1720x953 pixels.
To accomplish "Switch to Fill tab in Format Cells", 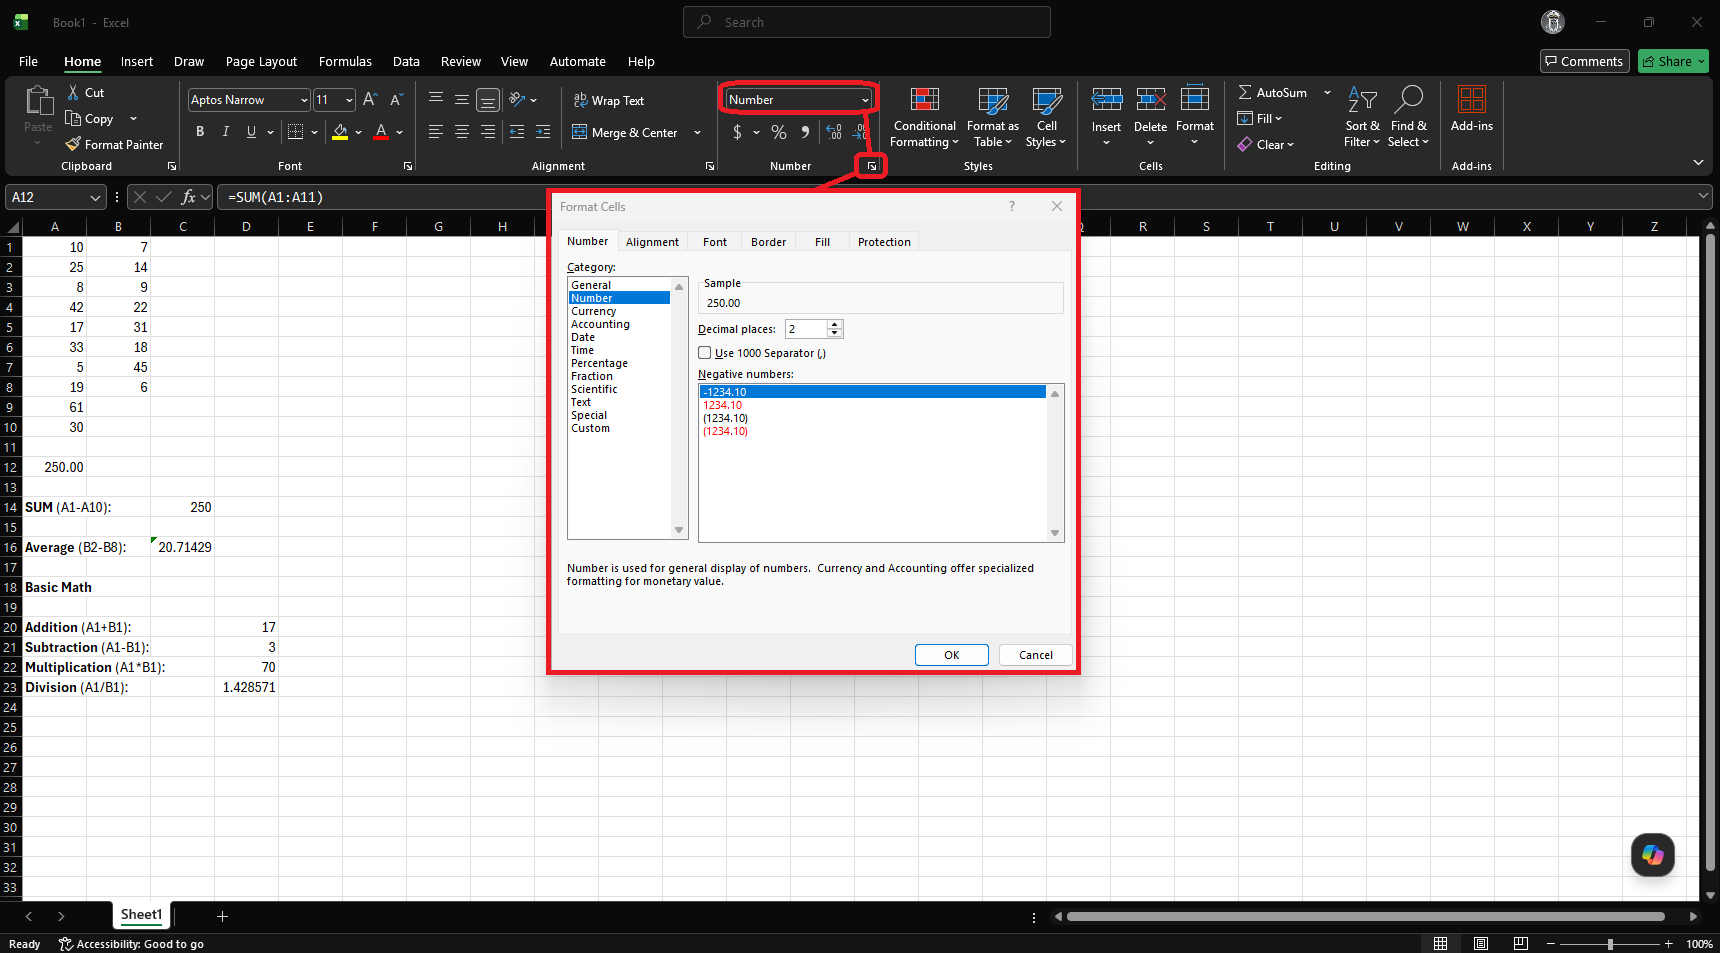I will (822, 242).
